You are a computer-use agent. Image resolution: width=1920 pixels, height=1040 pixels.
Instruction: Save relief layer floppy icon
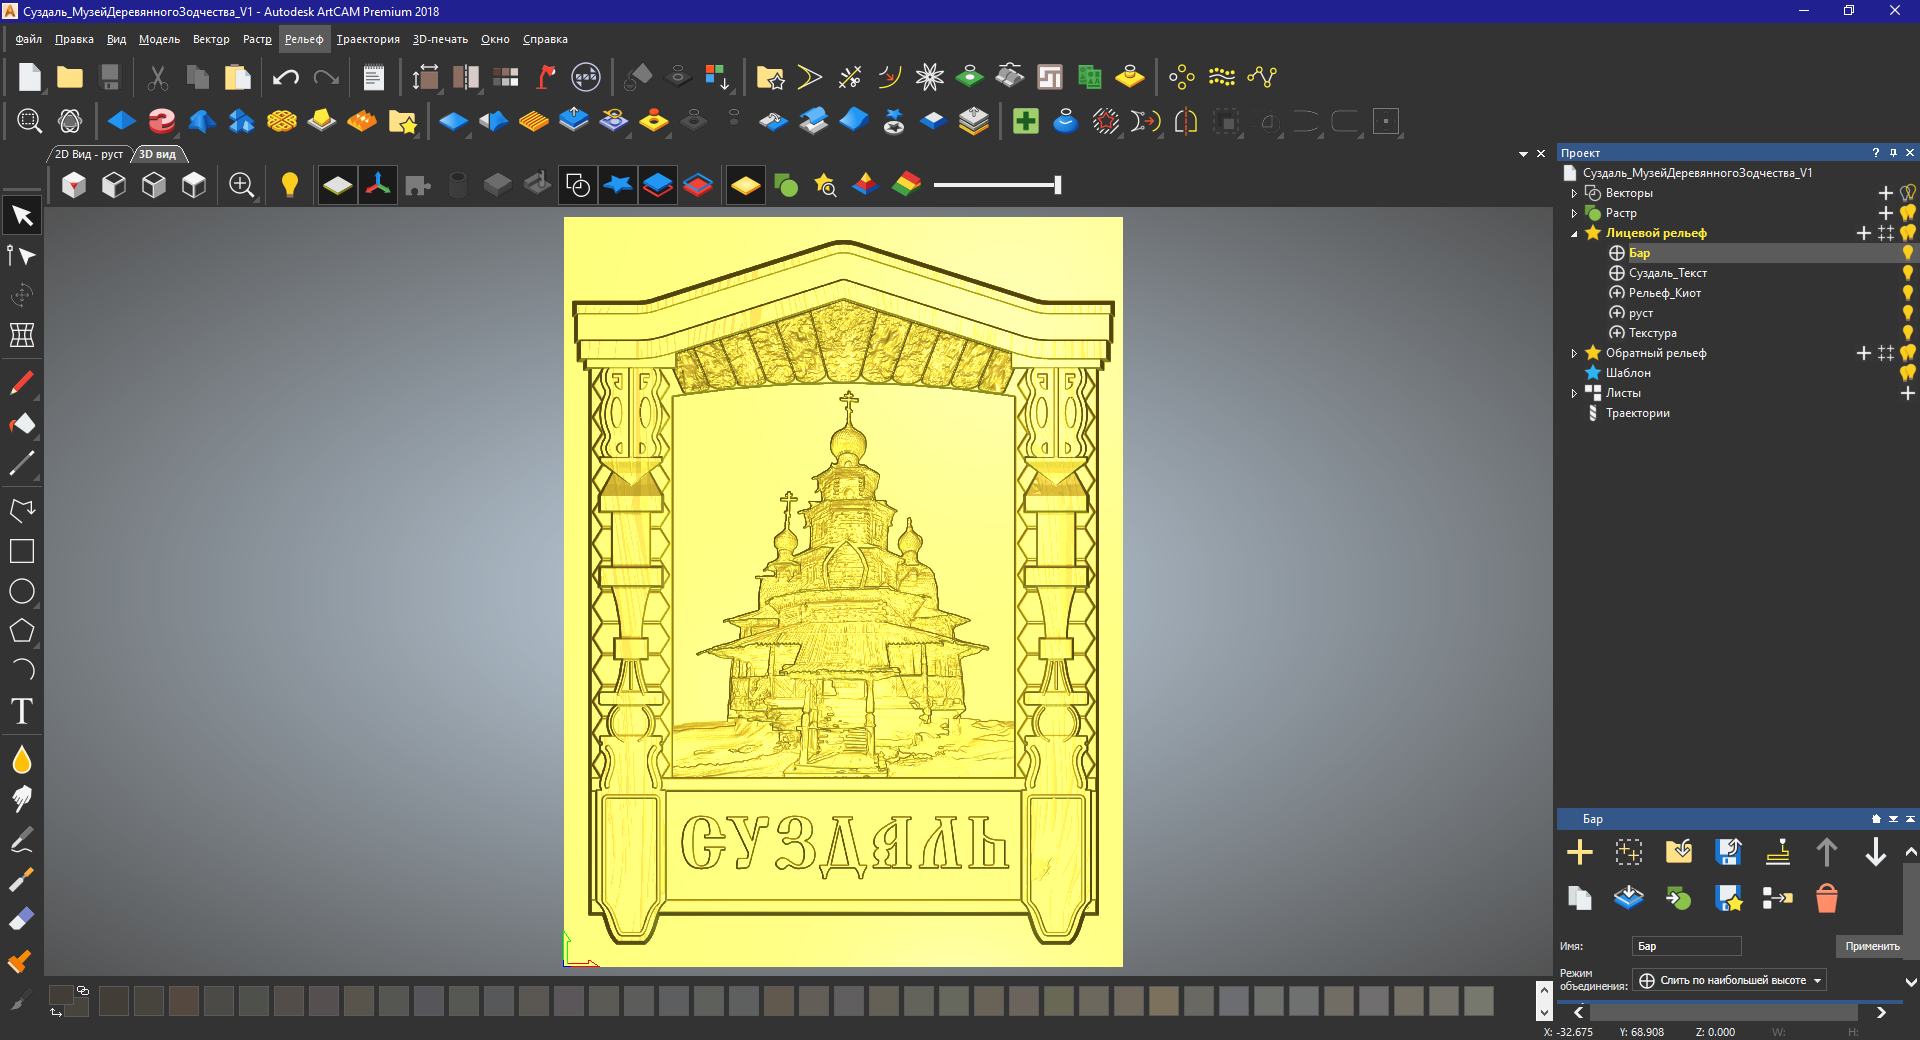tap(1728, 852)
